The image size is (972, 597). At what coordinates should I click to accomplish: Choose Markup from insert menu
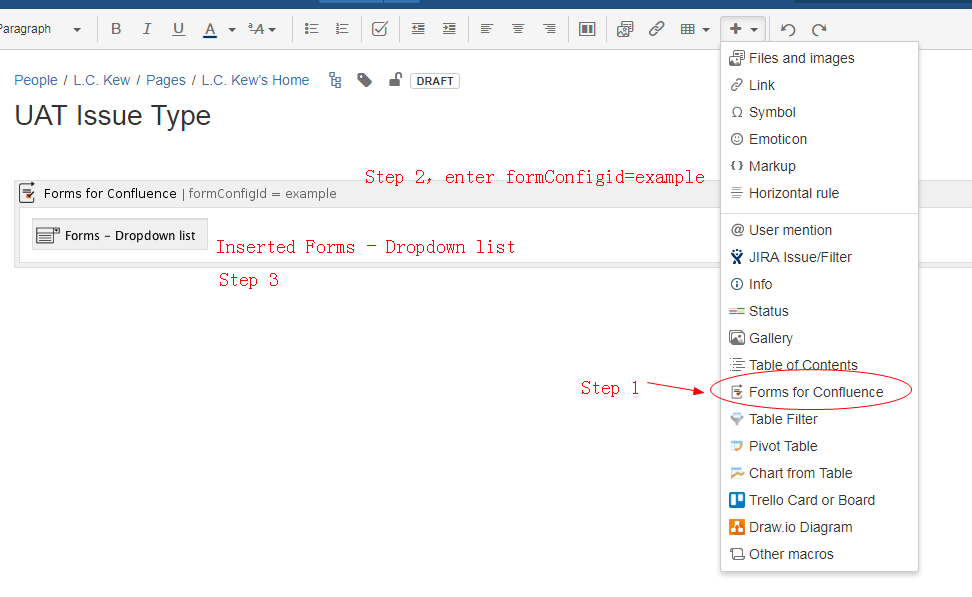[x=819, y=166]
